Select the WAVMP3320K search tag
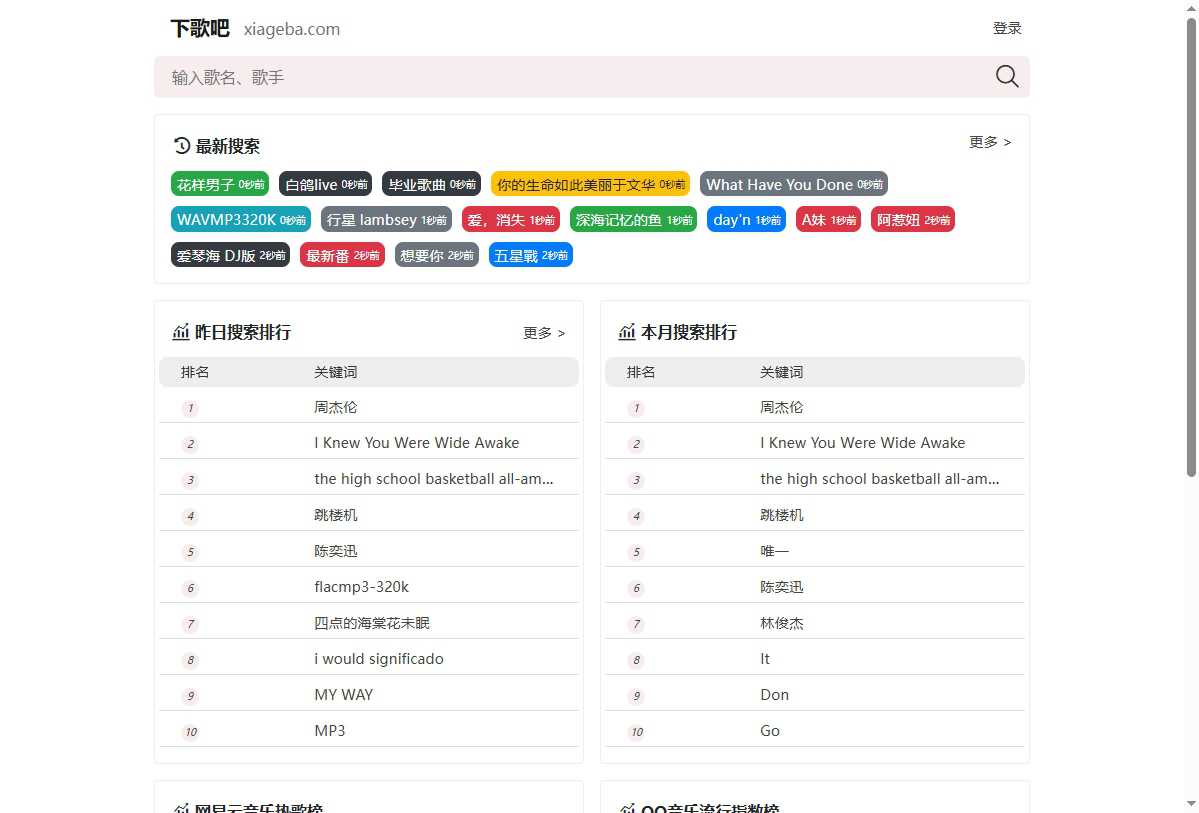The height and width of the screenshot is (813, 1199). point(241,220)
